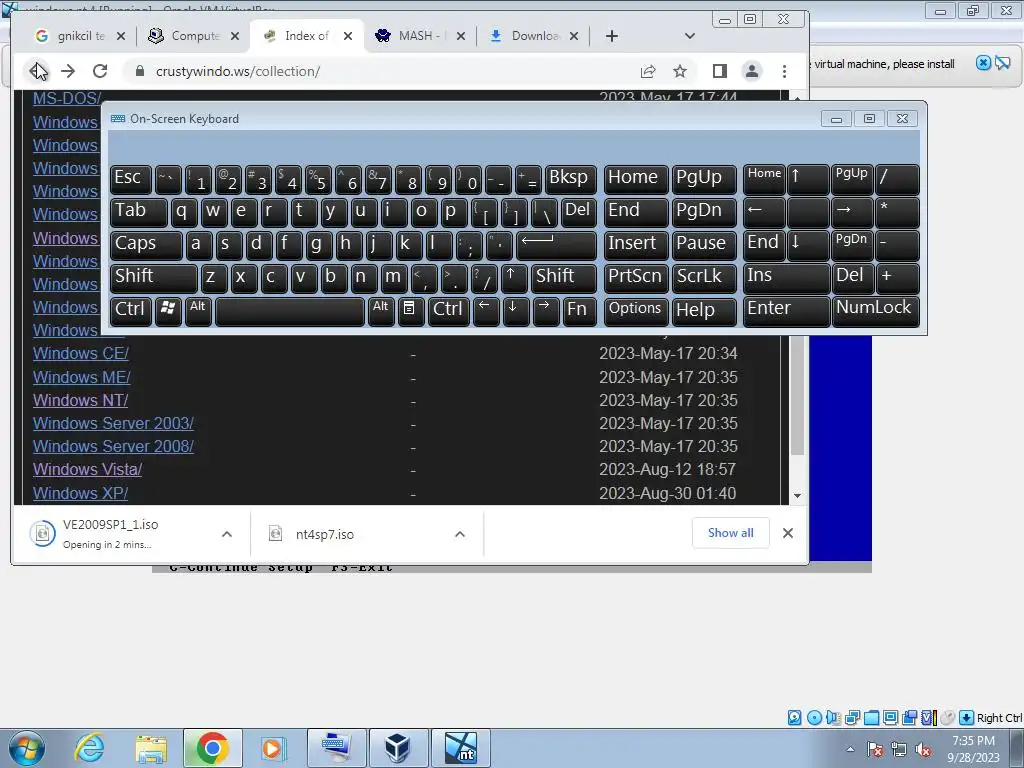The height and width of the screenshot is (768, 1024).
Task: Open the Windows Server 2003/ link
Action: tap(114, 423)
